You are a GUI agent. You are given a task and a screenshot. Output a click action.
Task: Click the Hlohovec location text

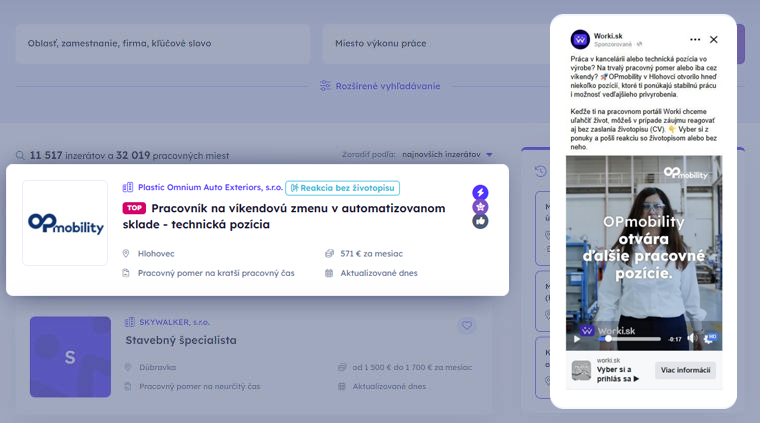click(156, 253)
